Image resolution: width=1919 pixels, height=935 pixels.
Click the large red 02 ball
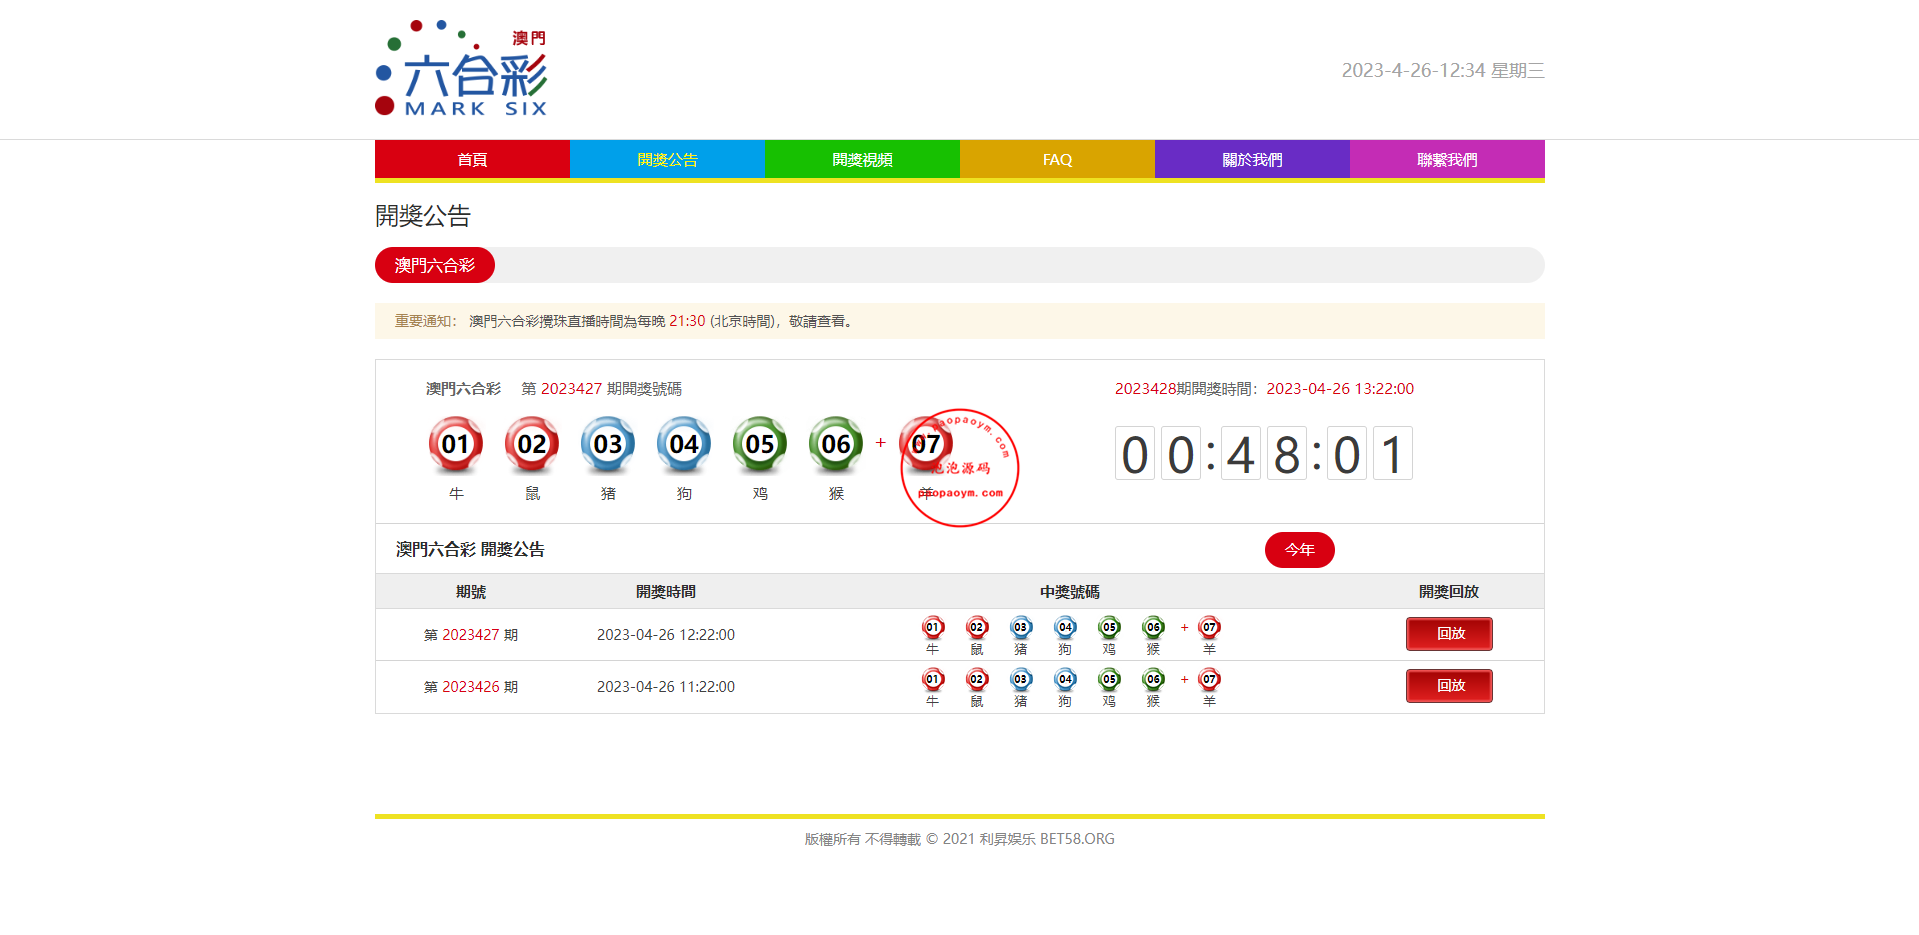pyautogui.click(x=532, y=444)
